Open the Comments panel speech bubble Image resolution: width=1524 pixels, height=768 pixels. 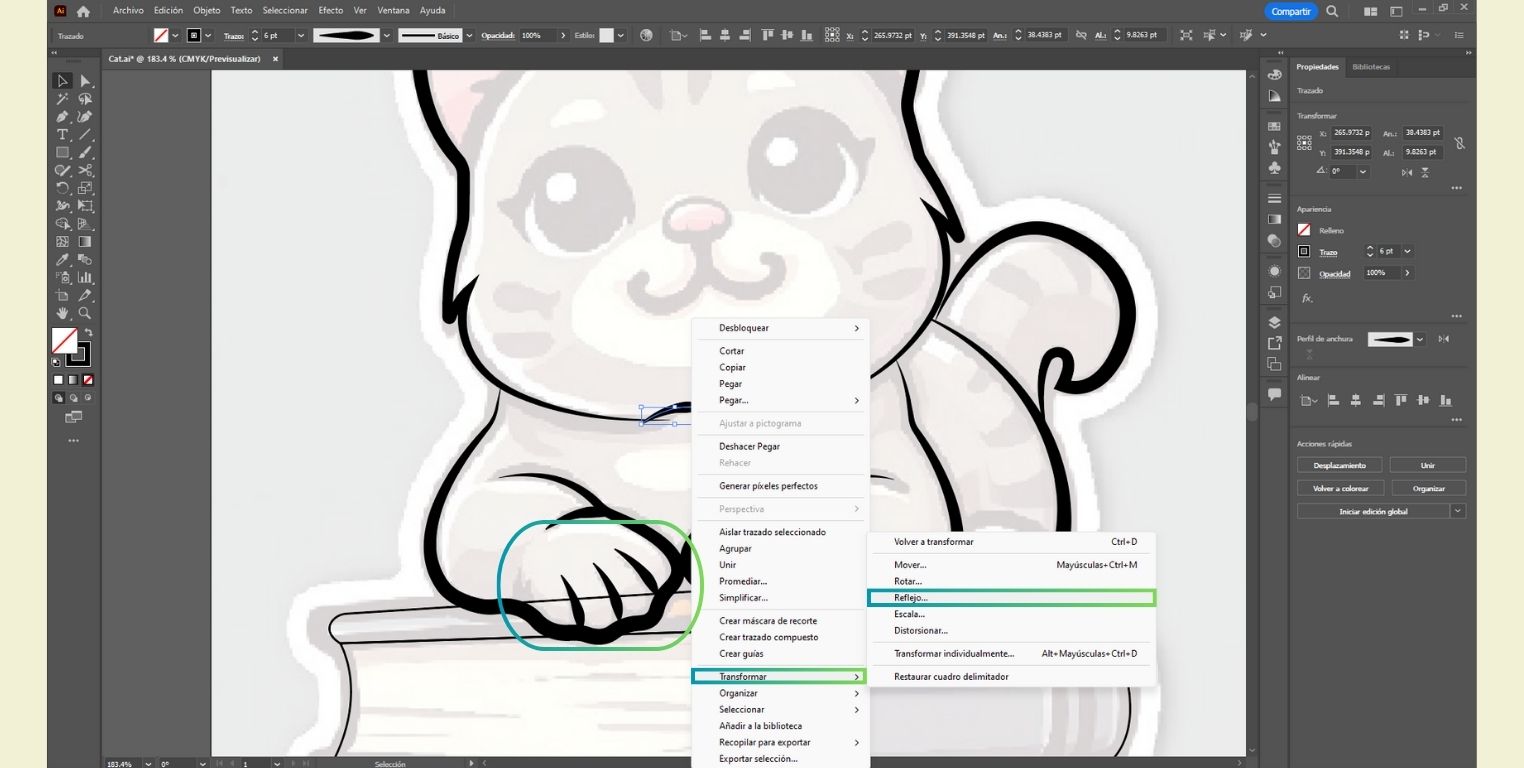pos(1274,394)
